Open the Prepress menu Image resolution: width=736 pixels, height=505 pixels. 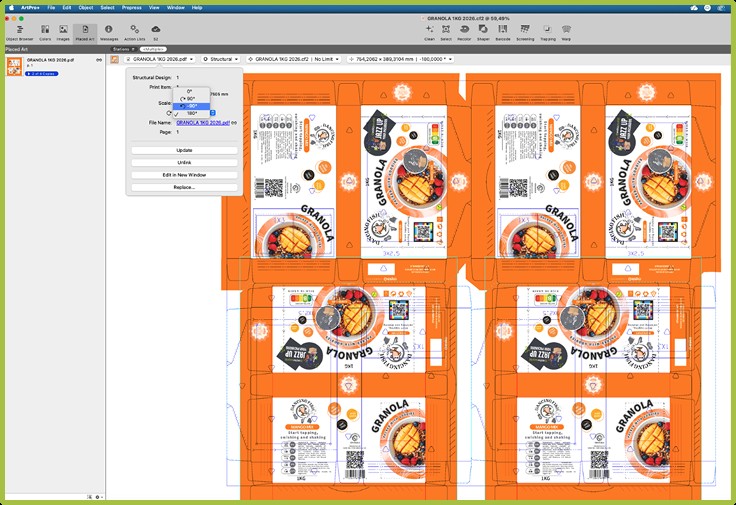(x=131, y=8)
